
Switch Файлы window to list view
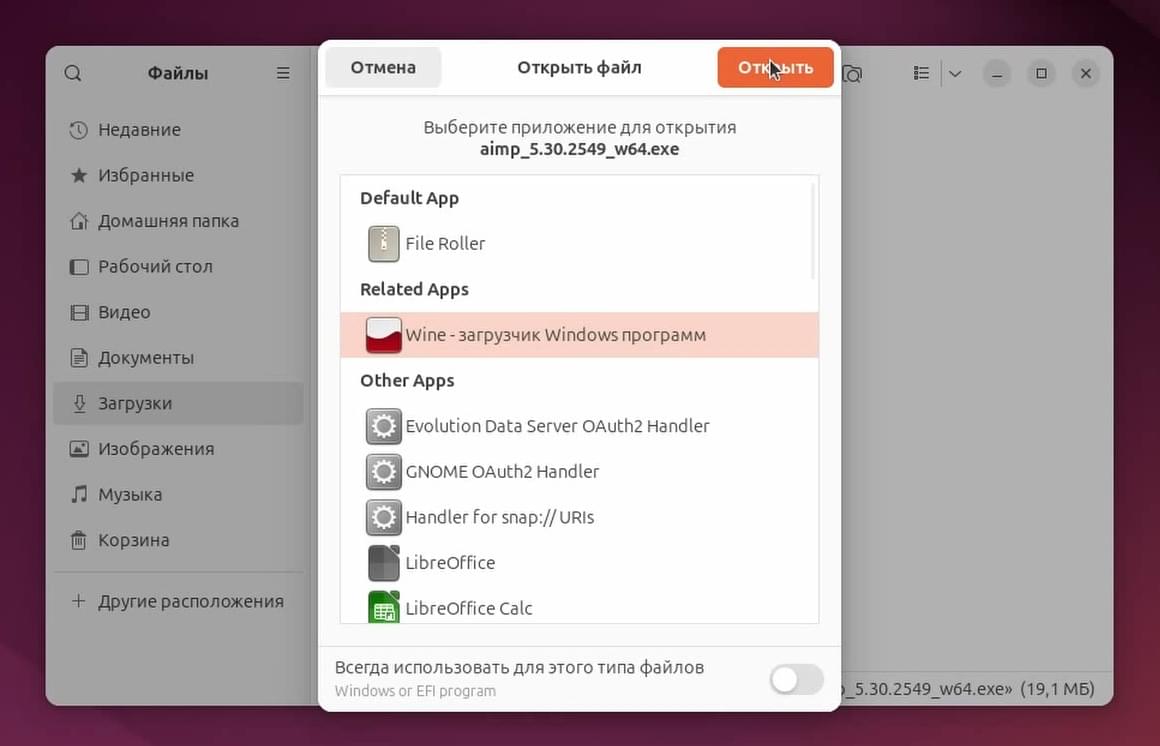click(921, 73)
